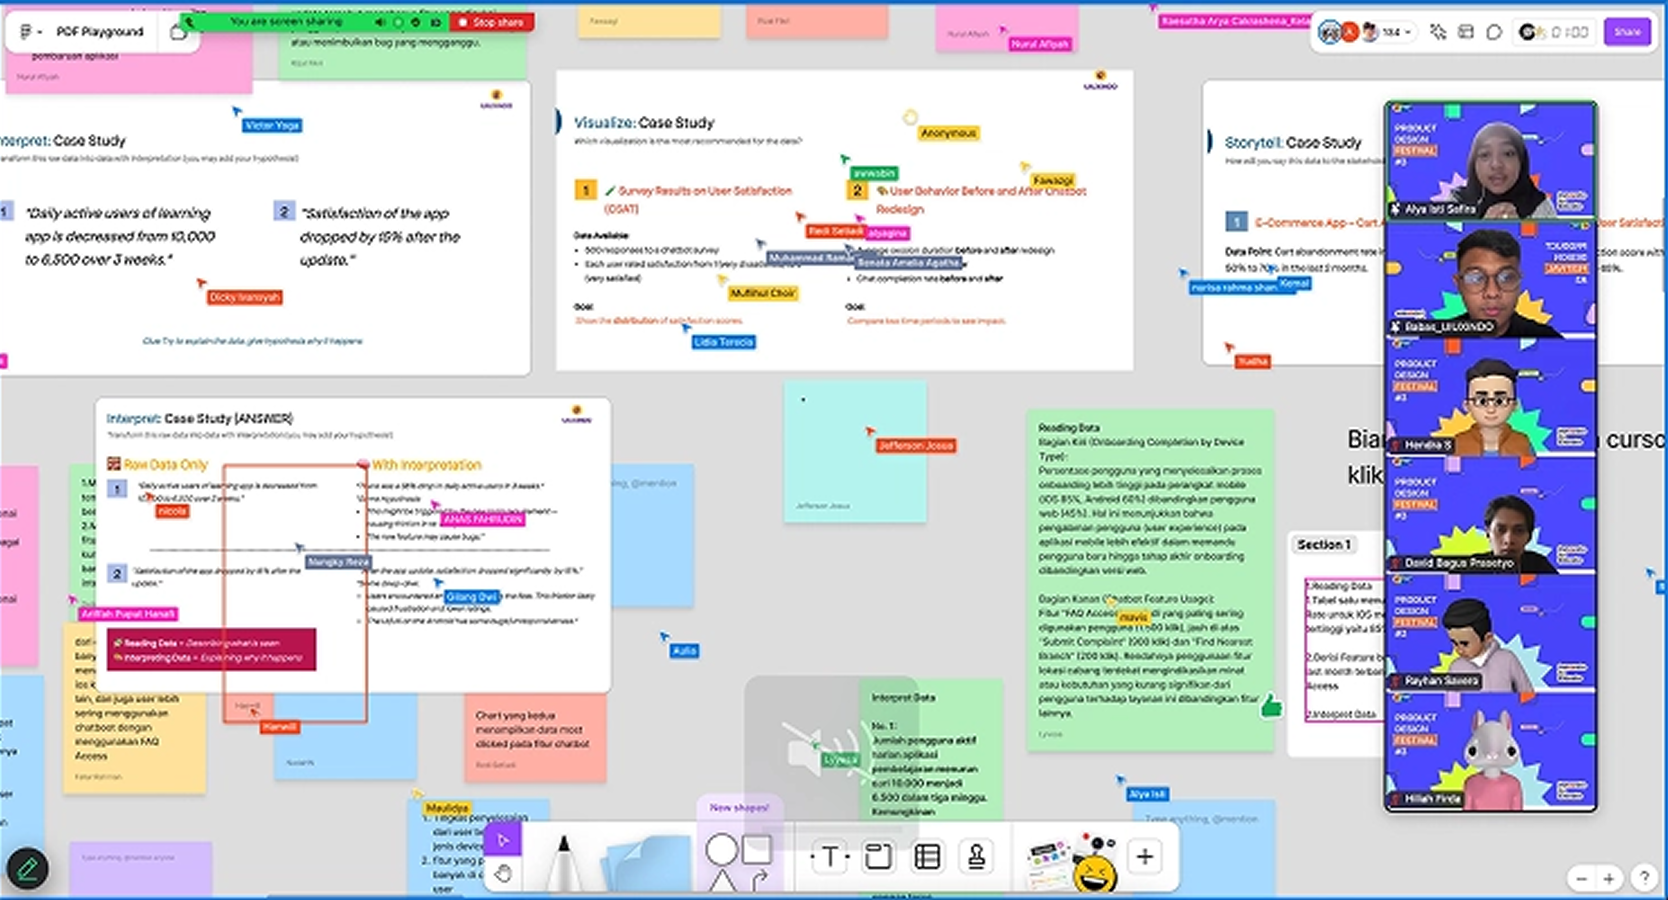
Task: Open the timer control
Action: pyautogui.click(x=1556, y=32)
